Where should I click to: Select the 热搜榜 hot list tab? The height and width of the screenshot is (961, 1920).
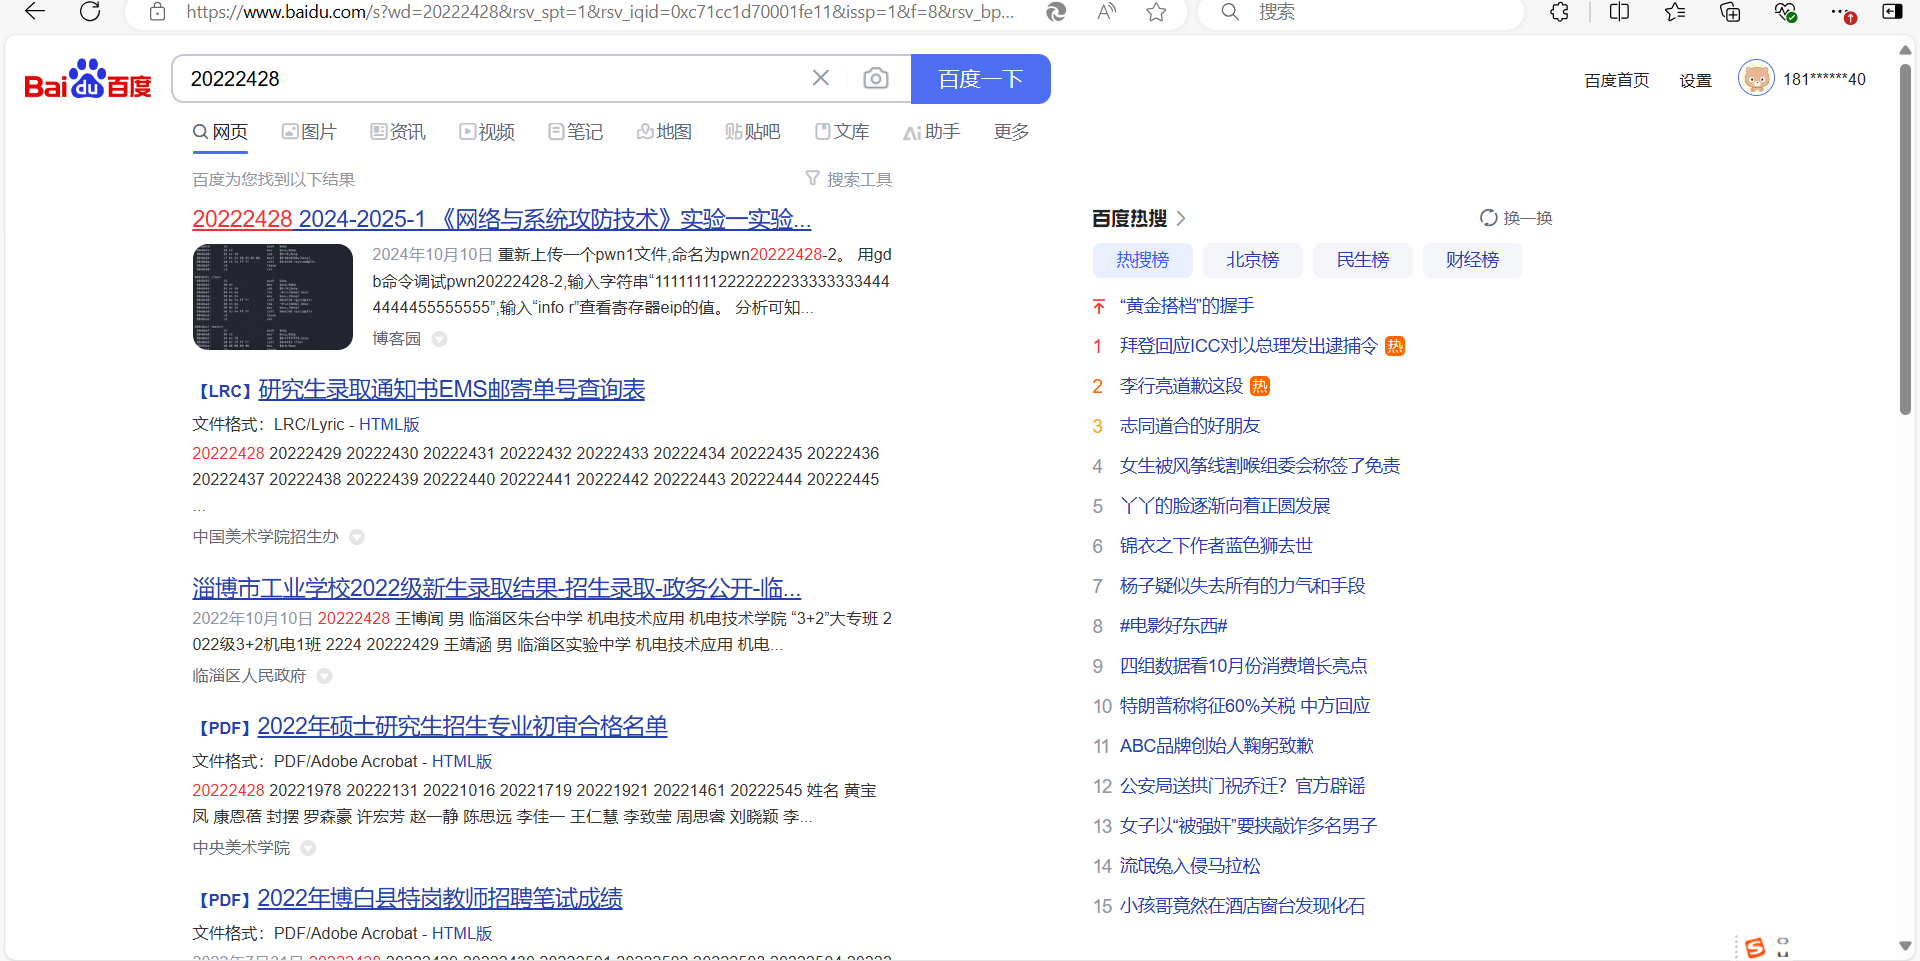point(1143,260)
